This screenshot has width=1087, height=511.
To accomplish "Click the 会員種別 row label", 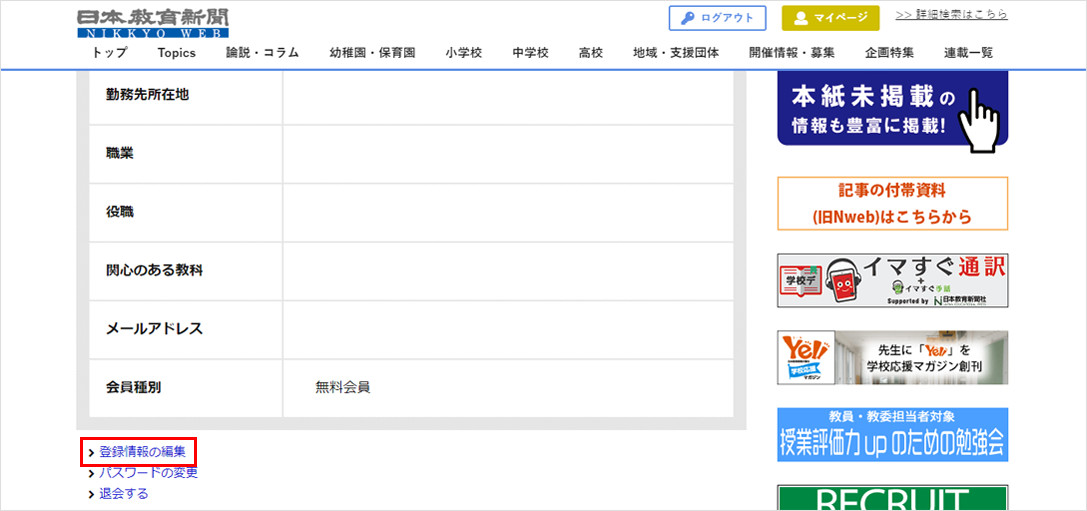I will pos(134,388).
